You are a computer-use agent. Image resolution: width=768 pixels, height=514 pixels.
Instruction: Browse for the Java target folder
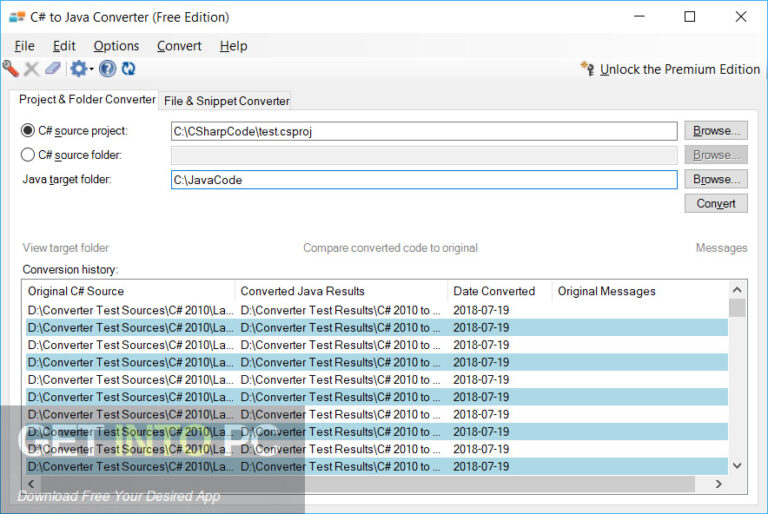(x=716, y=179)
